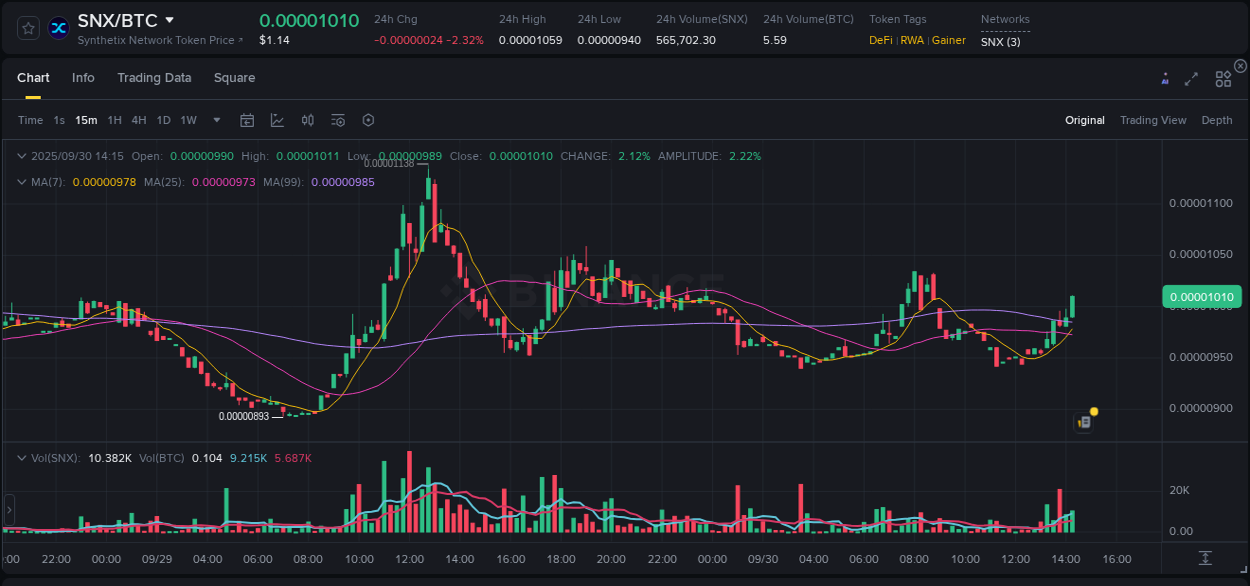Select the 1H timeframe
1250x586 pixels.
(115, 120)
